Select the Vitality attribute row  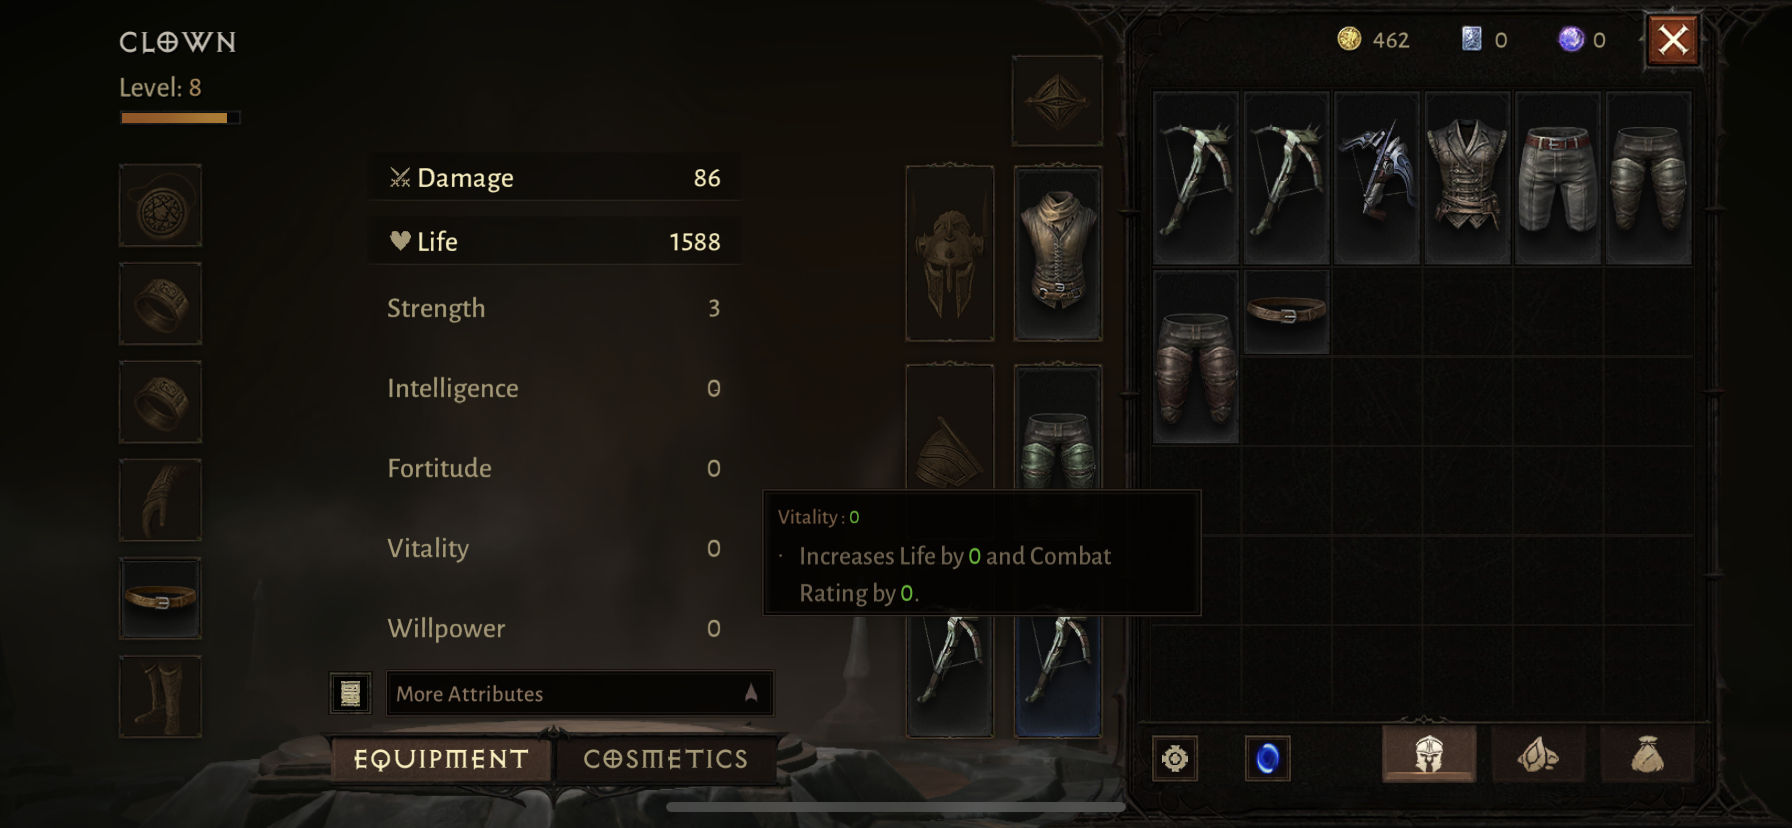[x=554, y=548]
